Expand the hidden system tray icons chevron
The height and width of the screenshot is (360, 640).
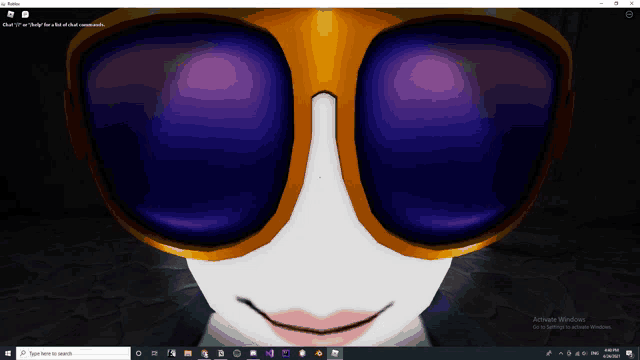point(561,353)
